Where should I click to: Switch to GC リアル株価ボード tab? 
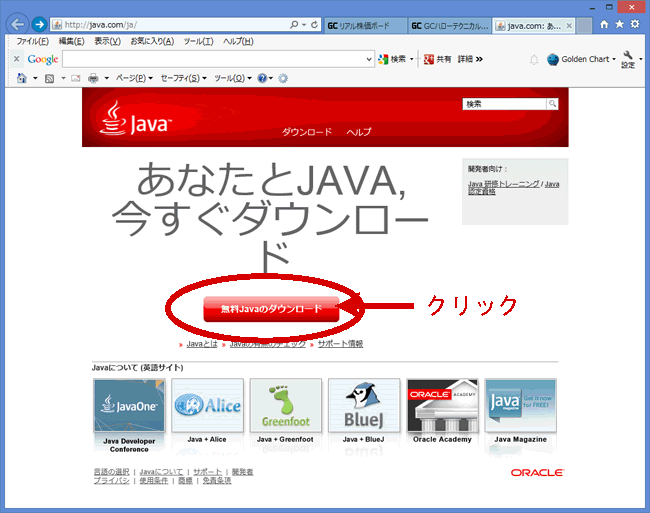tap(366, 26)
